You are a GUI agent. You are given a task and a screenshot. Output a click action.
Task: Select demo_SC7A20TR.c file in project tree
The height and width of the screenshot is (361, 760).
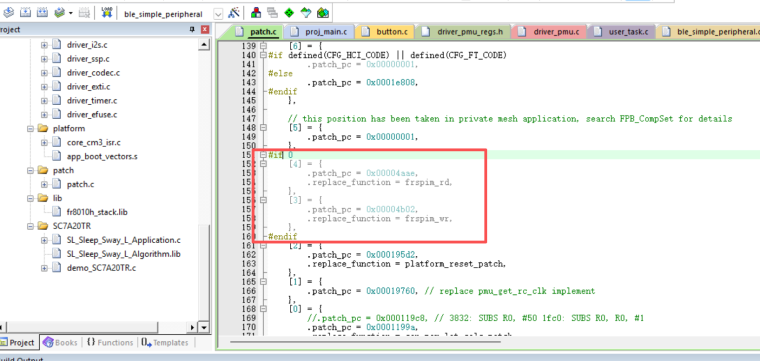point(101,268)
